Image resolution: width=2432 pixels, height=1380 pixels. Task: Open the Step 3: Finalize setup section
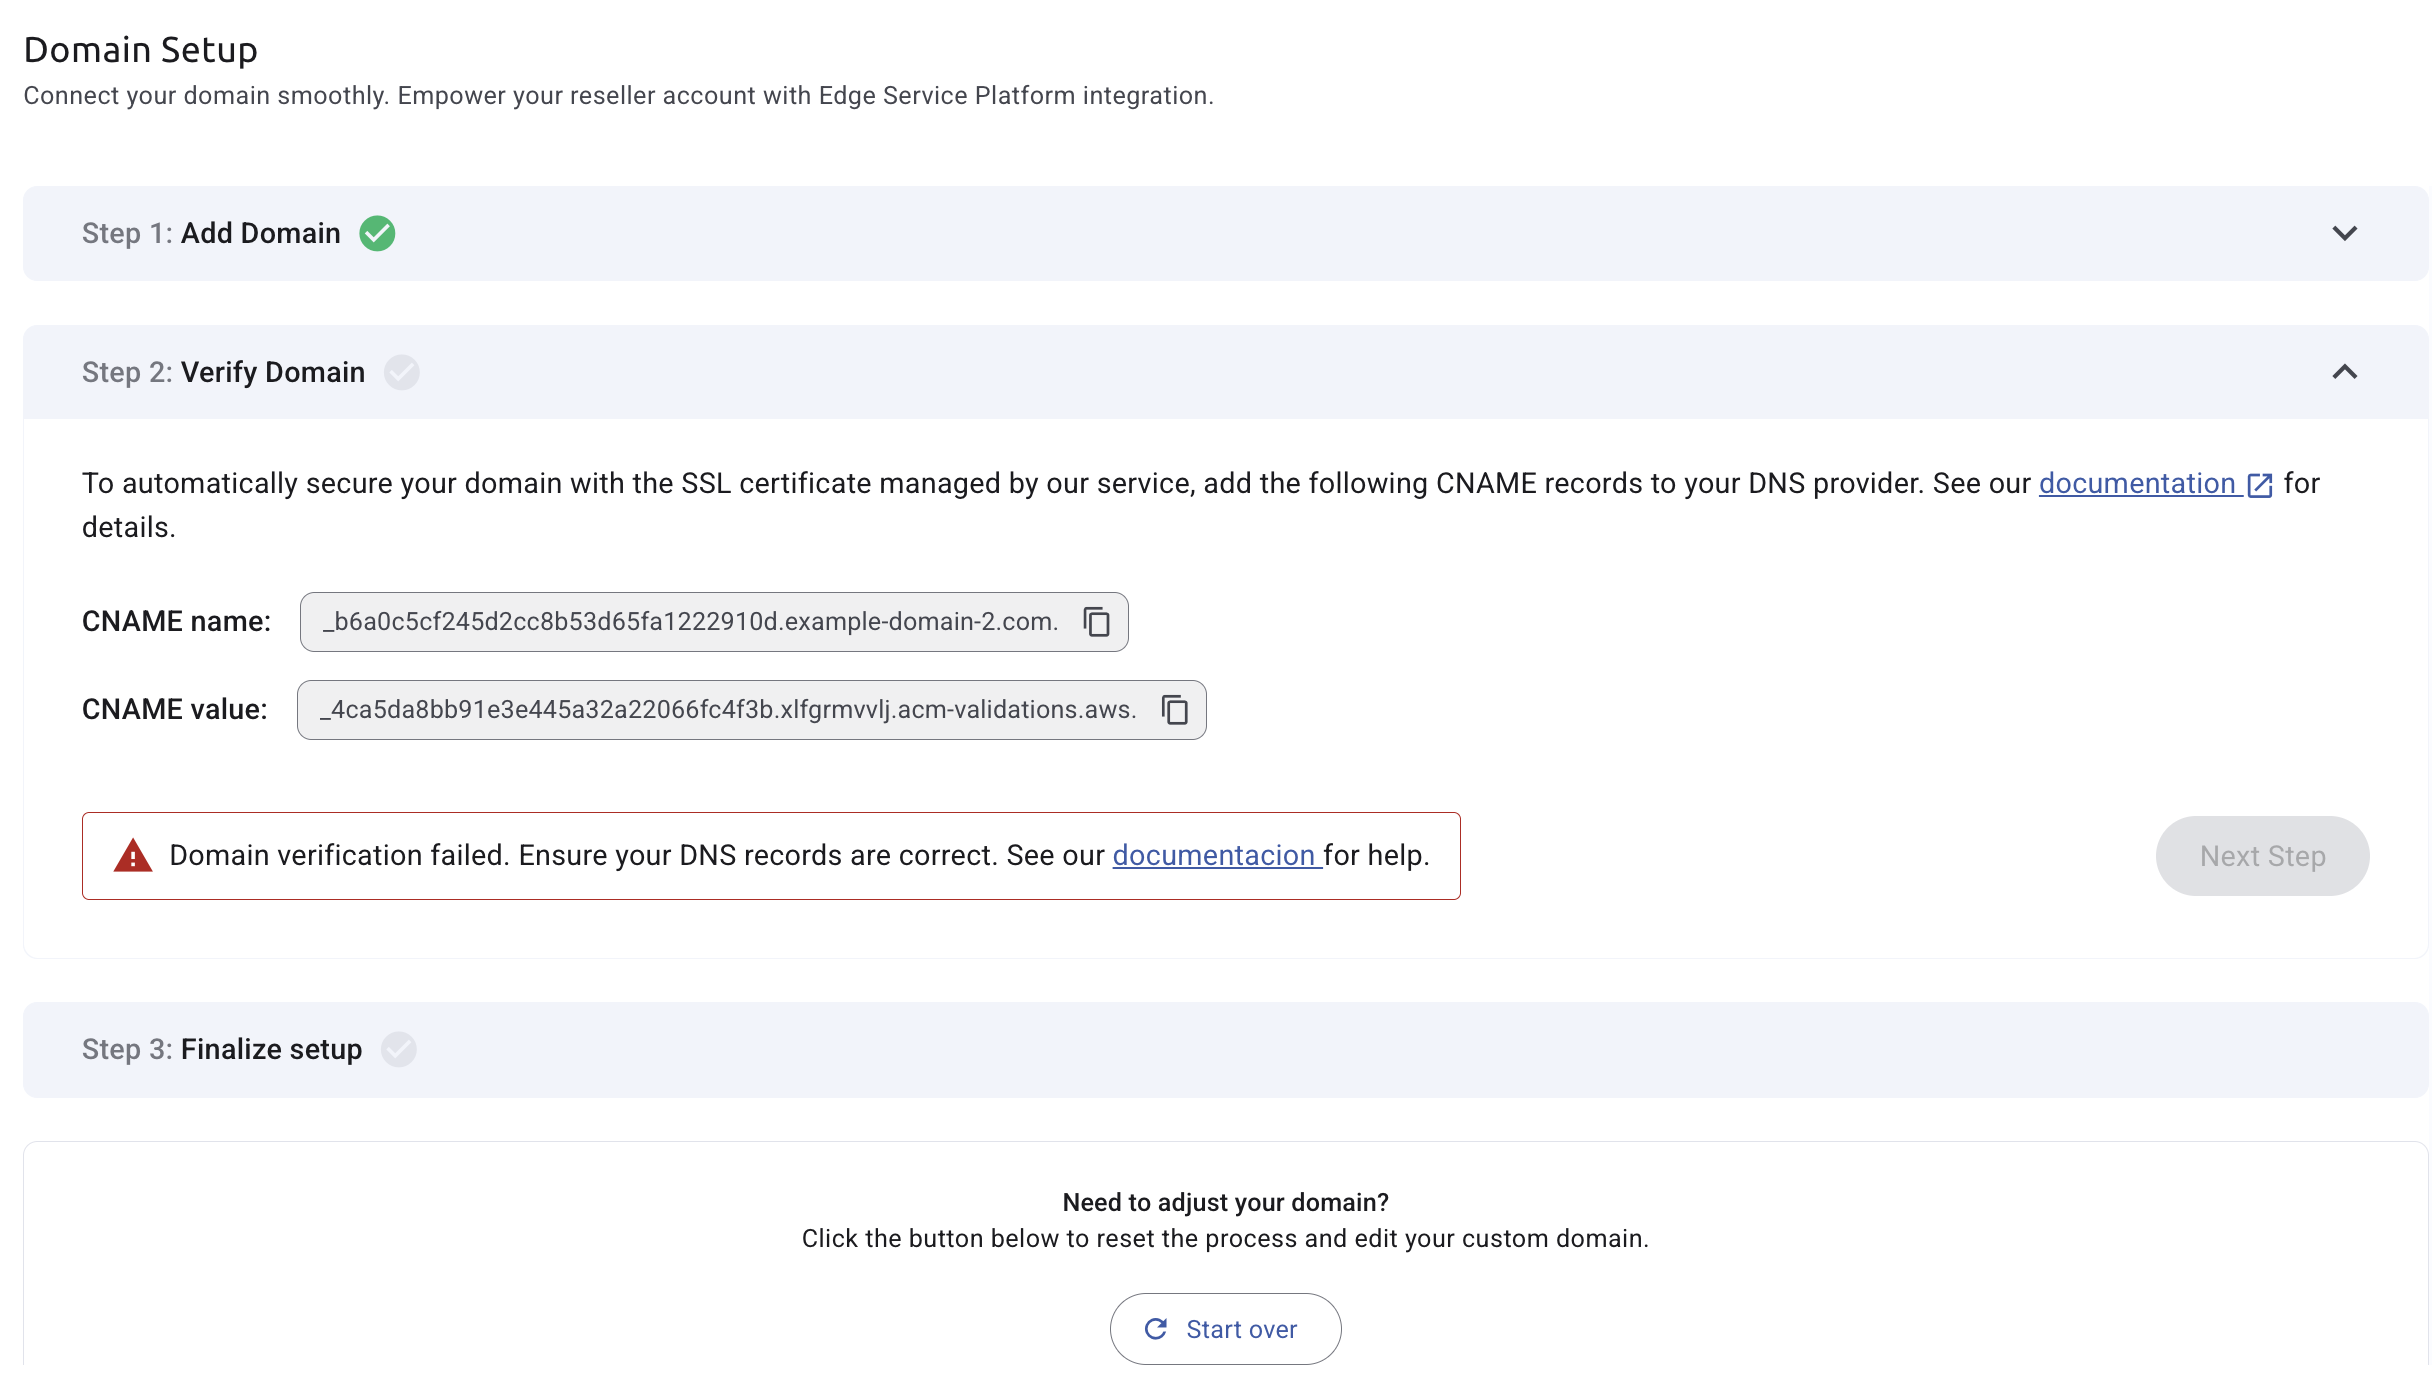(x=1225, y=1049)
